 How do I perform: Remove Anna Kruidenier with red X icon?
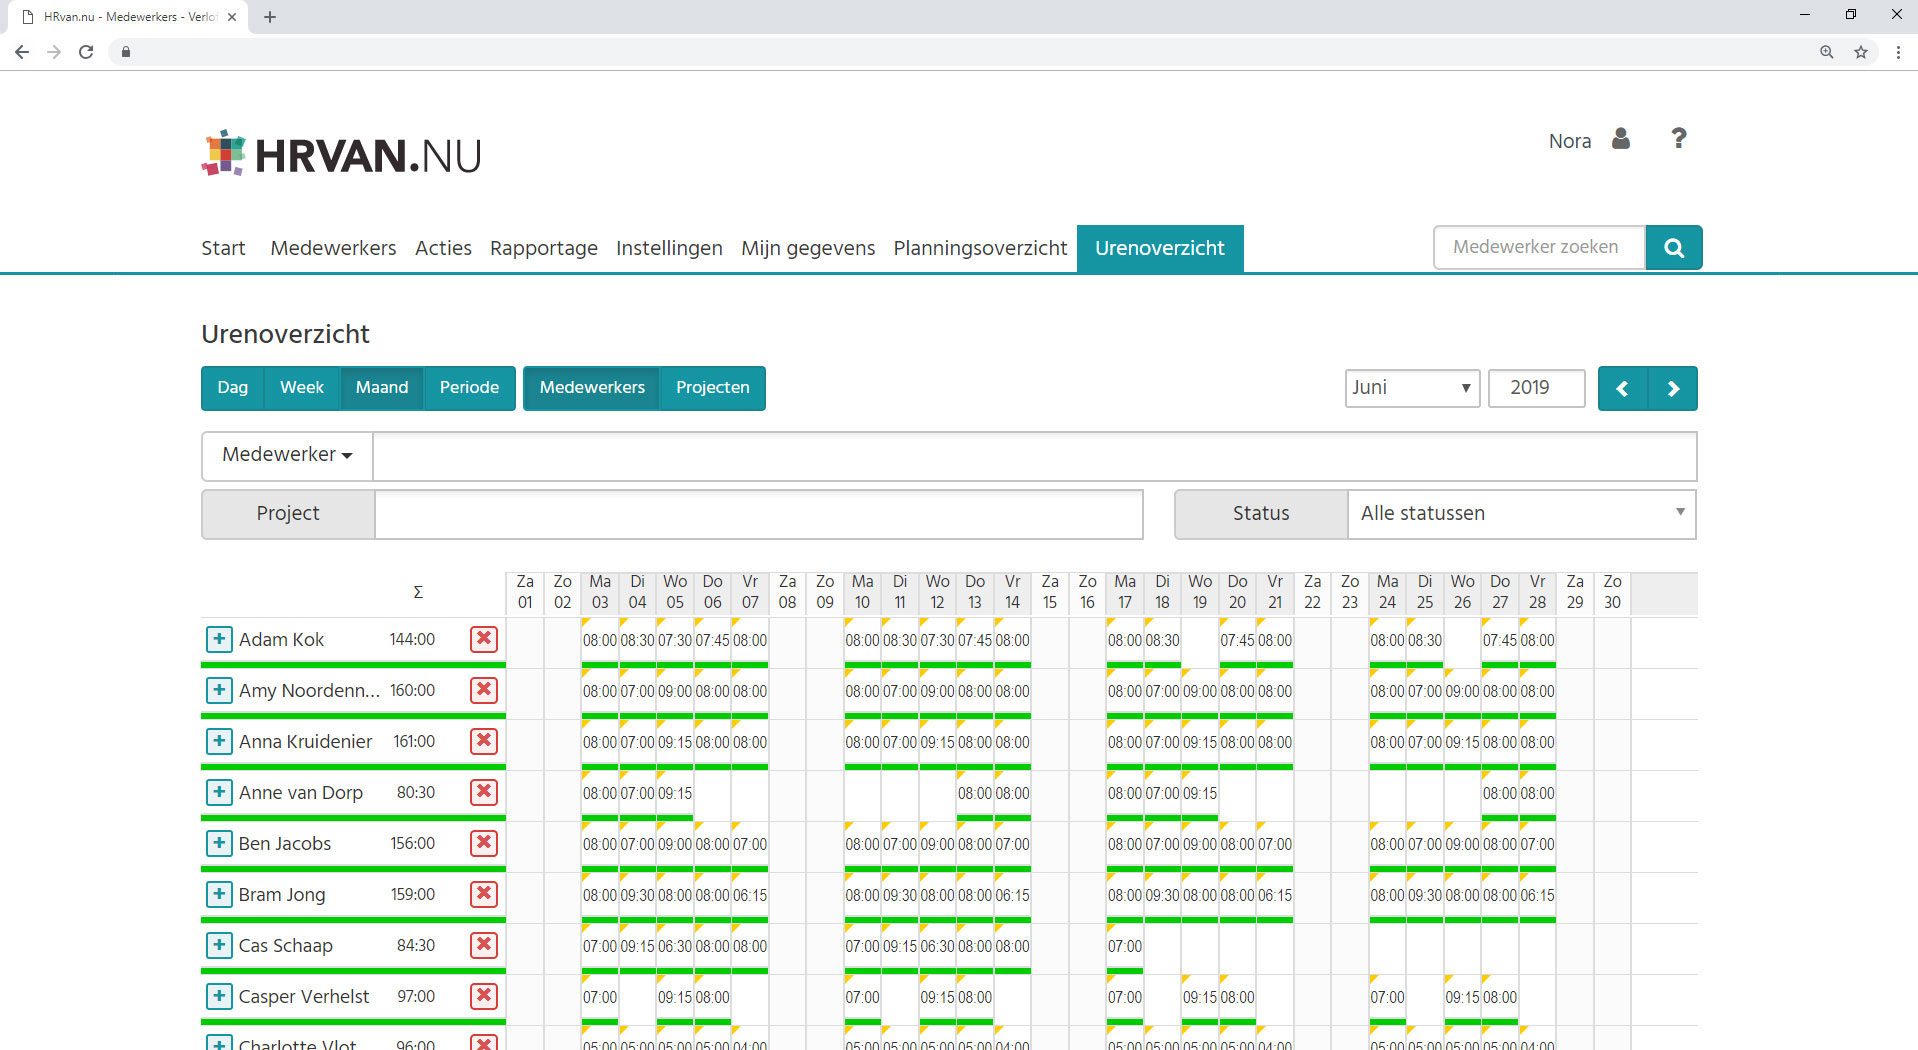(x=484, y=741)
